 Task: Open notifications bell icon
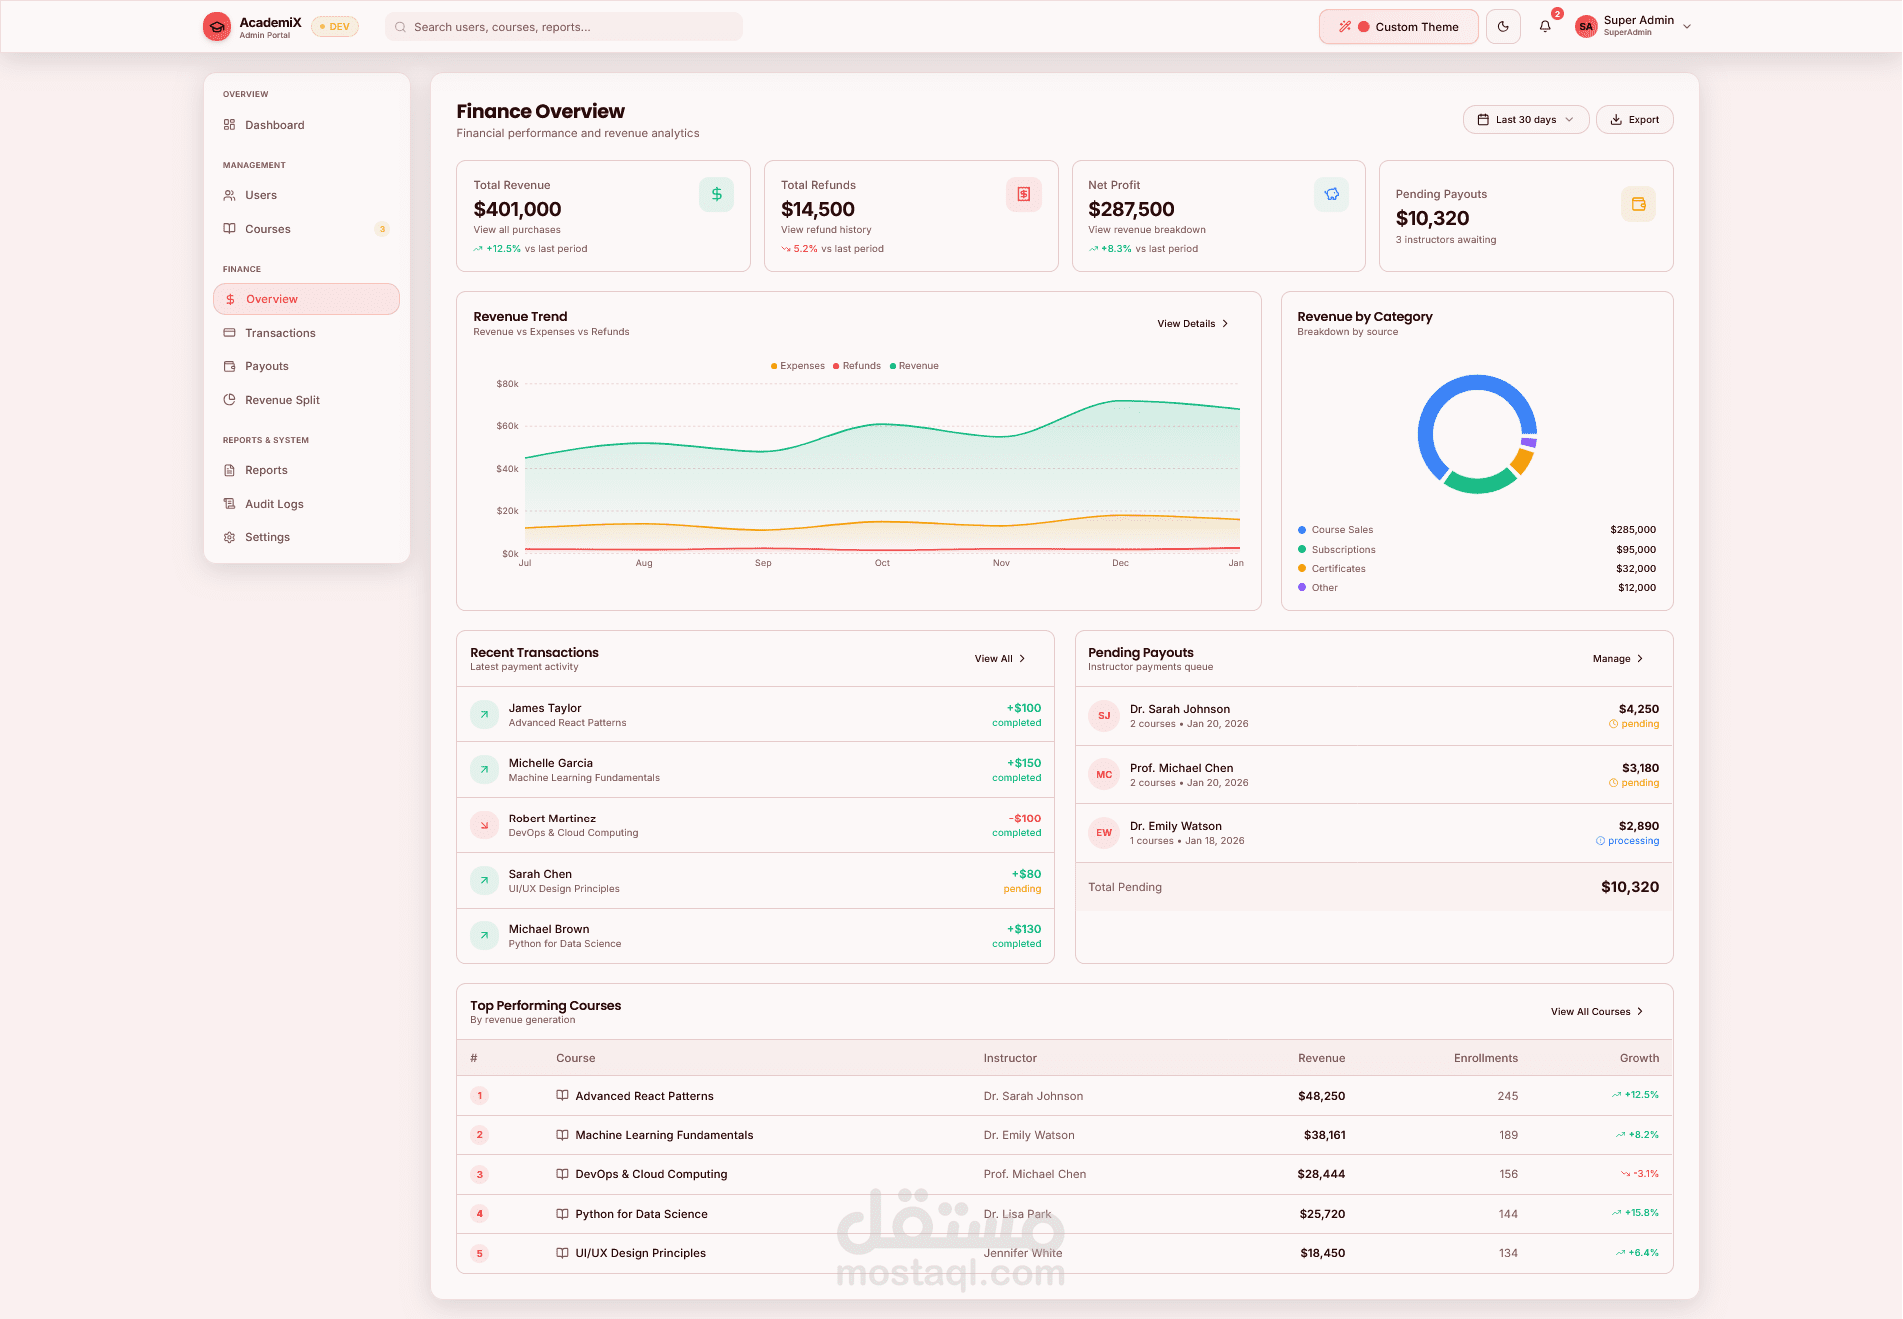(1545, 27)
